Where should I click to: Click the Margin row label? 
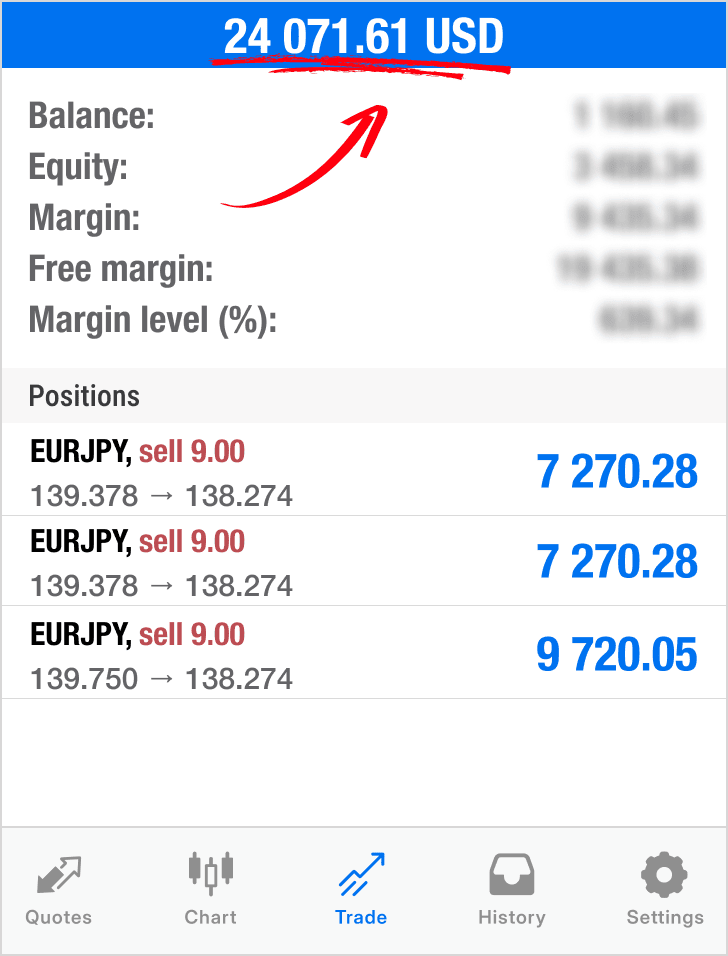(x=84, y=217)
